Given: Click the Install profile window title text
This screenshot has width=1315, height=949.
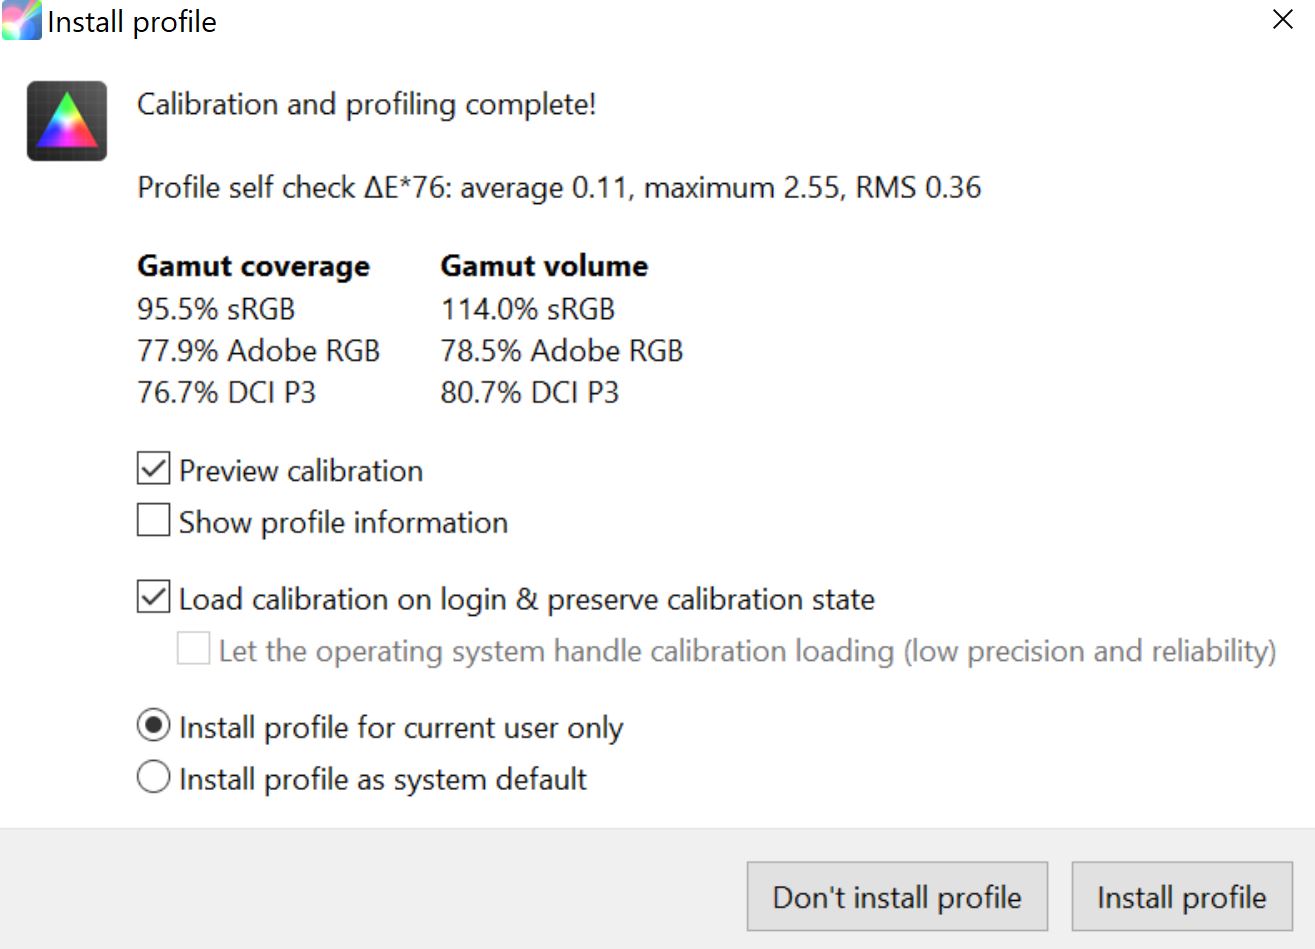Looking at the screenshot, I should (132, 22).
